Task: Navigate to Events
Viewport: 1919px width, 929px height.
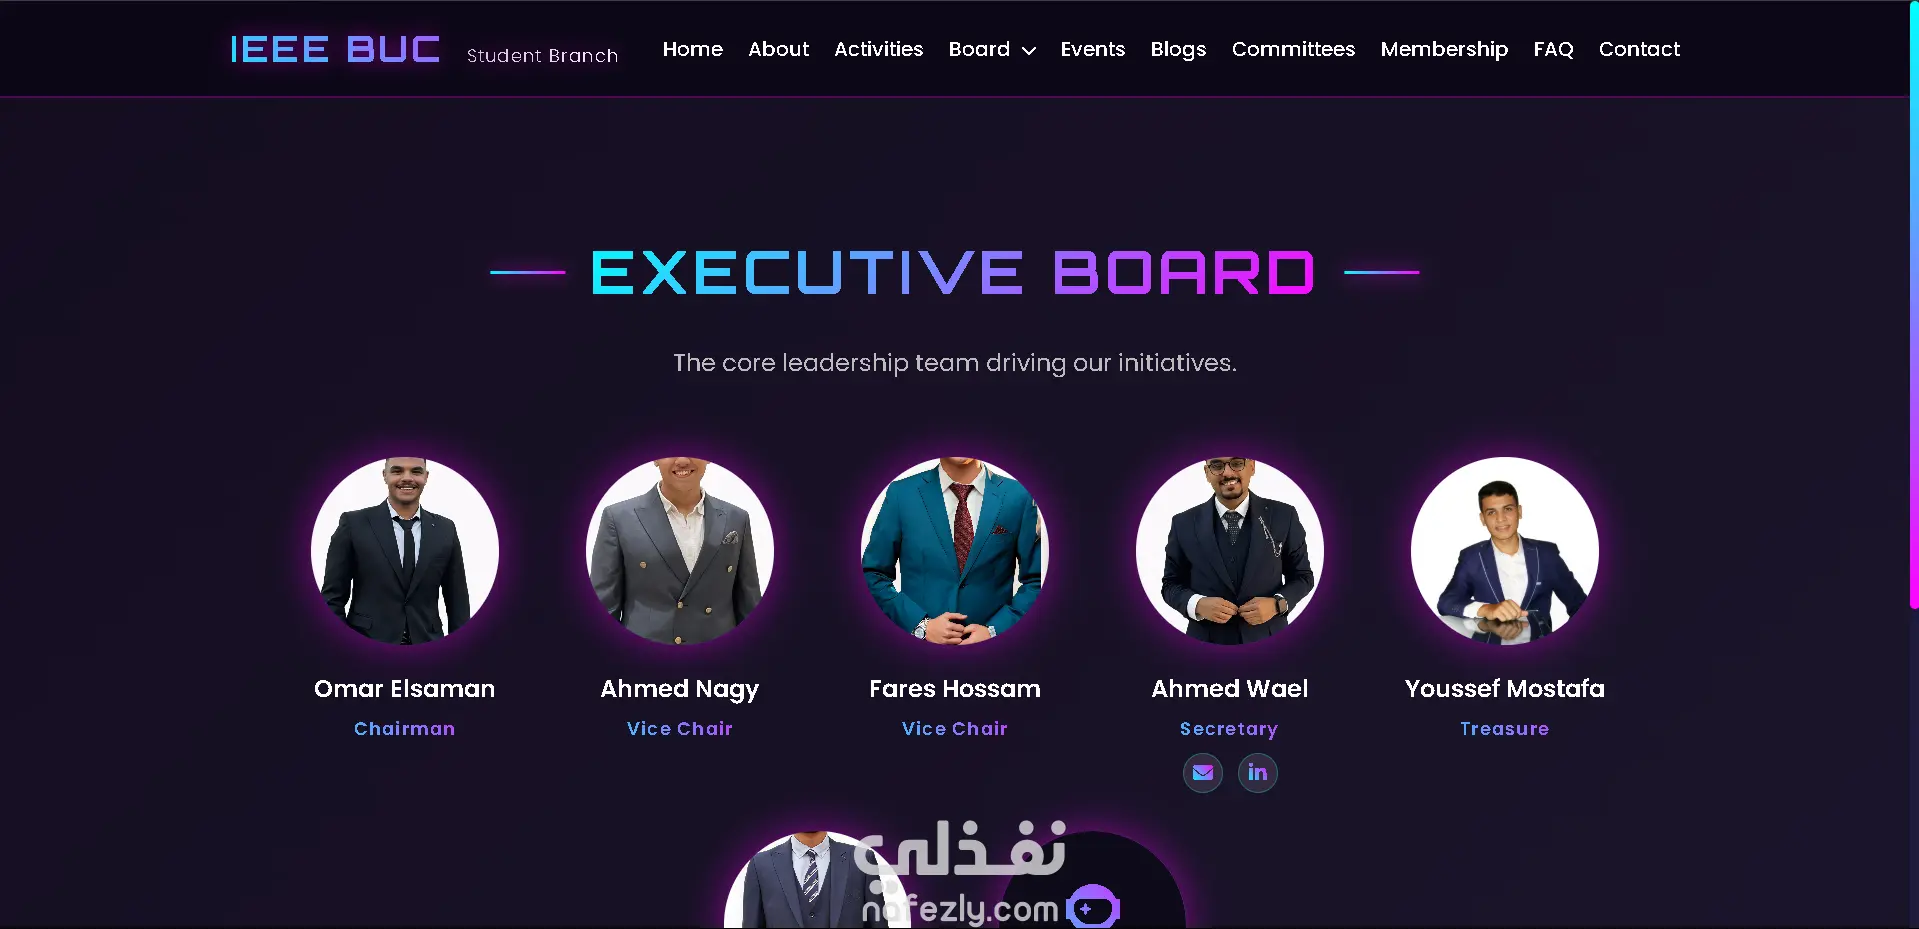Action: 1092,49
